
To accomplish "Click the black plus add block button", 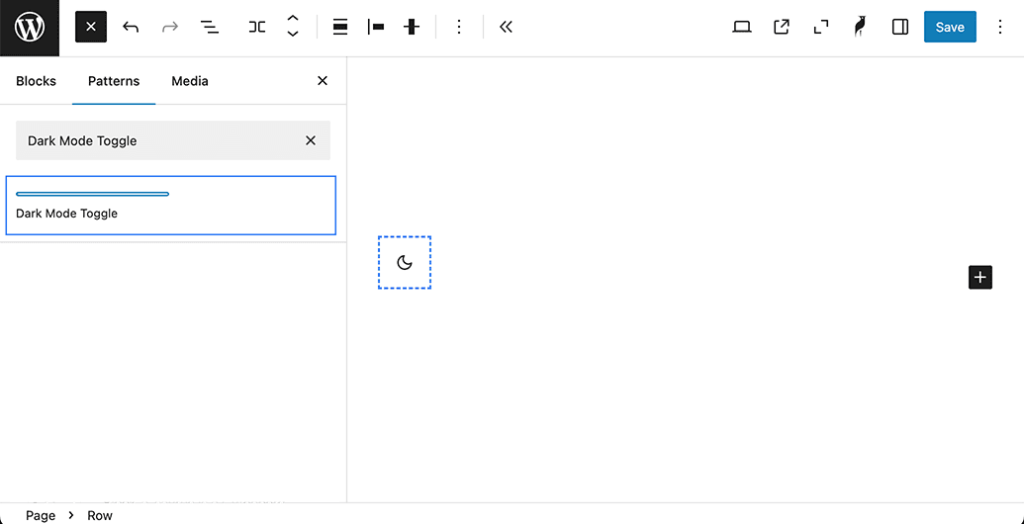I will [980, 278].
